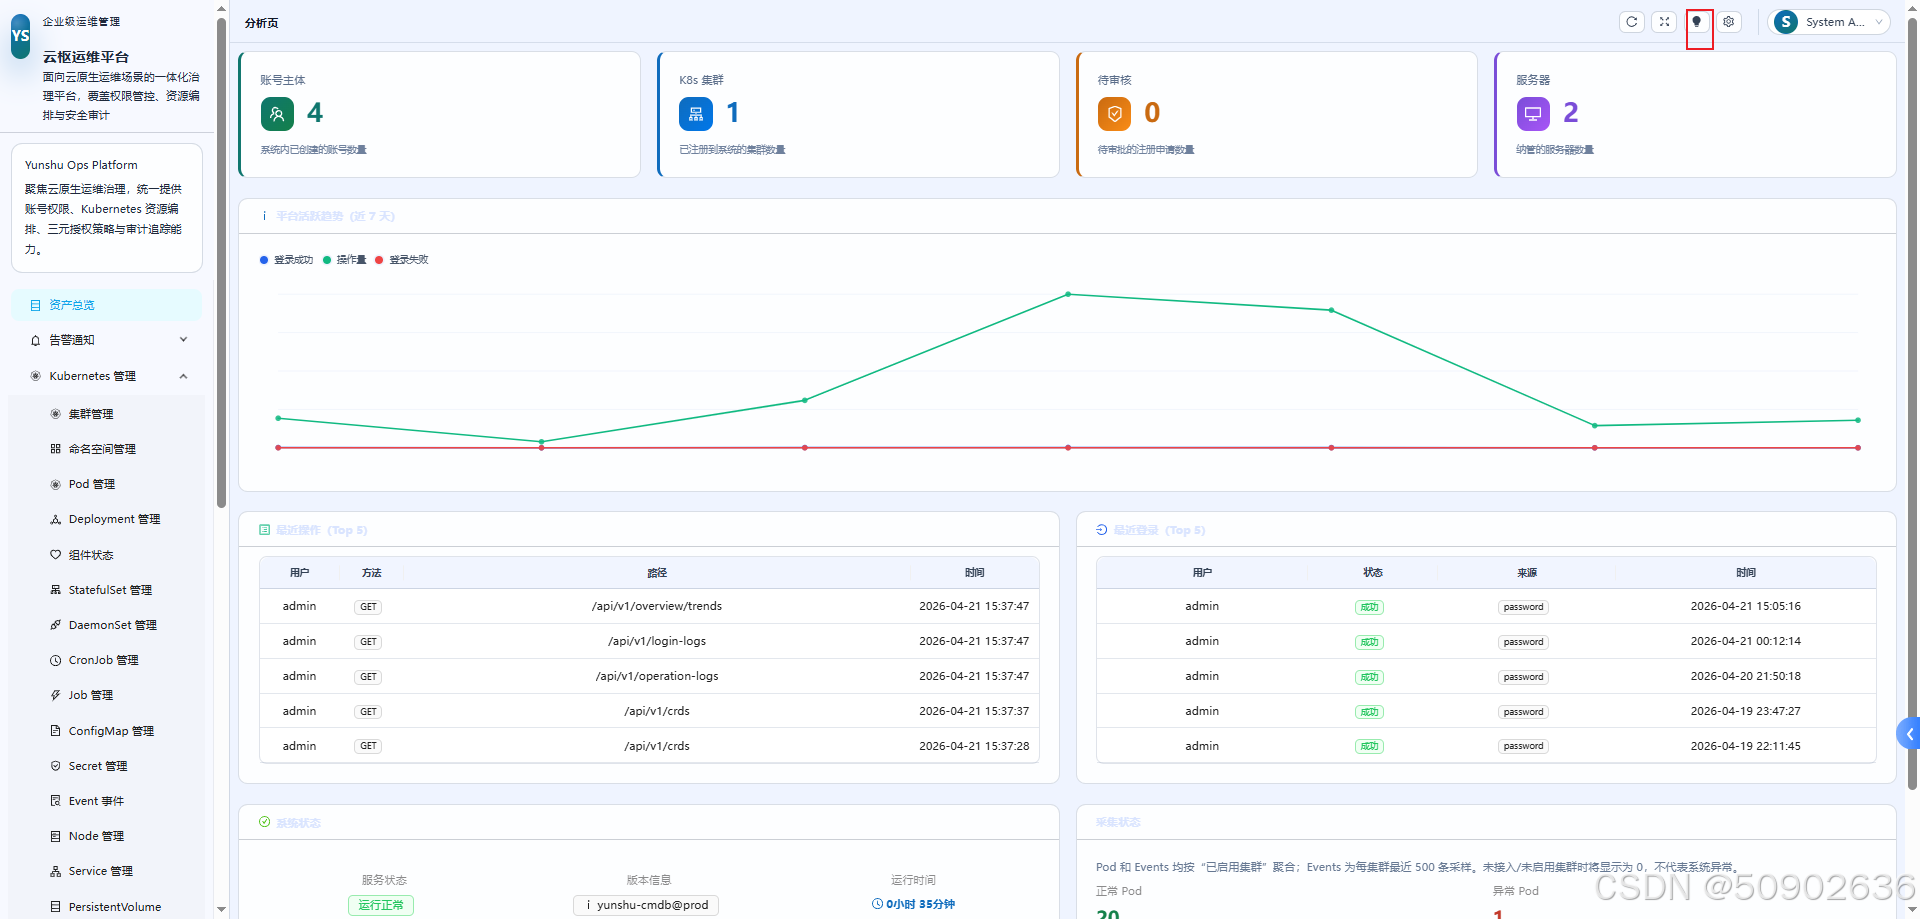Expand the 告警通知 menu
This screenshot has height=919, width=1920.
click(x=107, y=340)
